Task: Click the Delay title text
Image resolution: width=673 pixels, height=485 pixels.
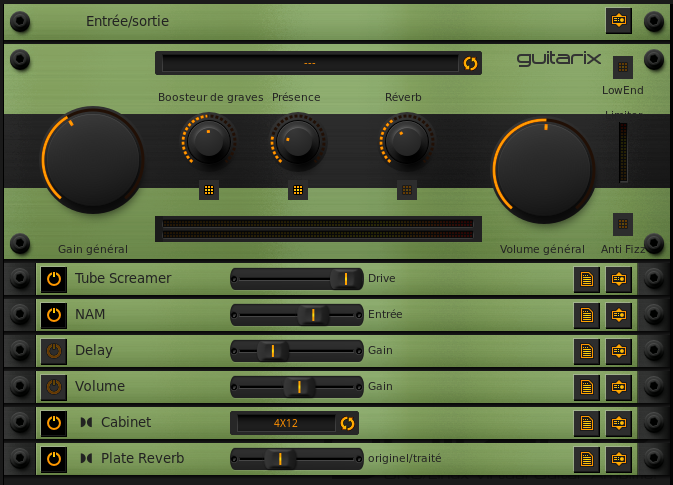Action: point(94,350)
